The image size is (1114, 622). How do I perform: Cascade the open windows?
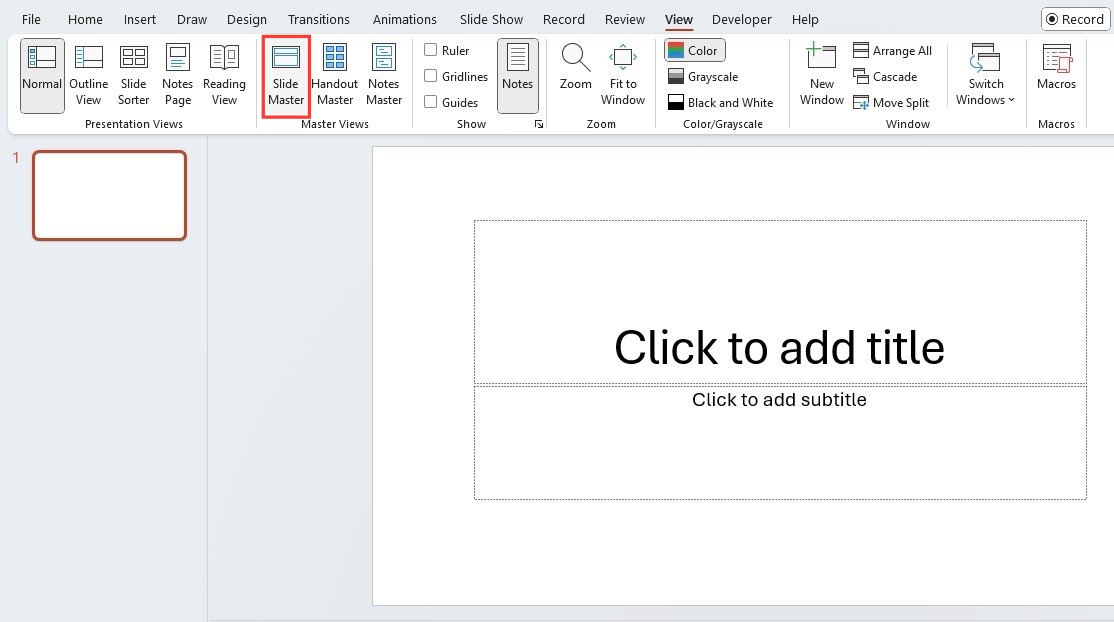[885, 77]
